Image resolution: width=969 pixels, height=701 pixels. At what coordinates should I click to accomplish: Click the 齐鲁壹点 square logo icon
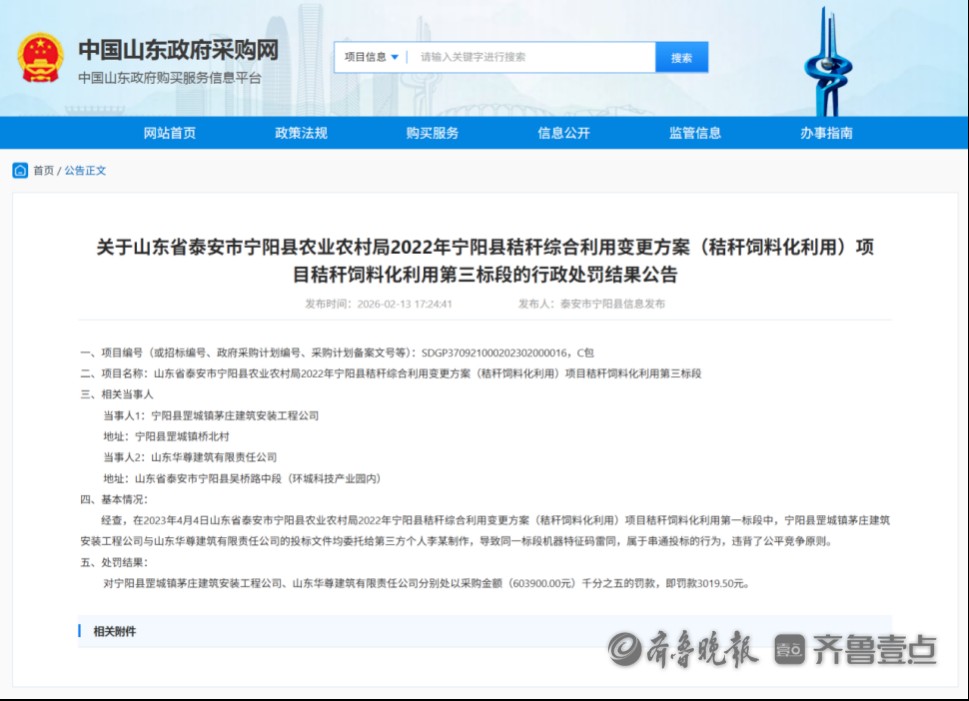pos(789,649)
